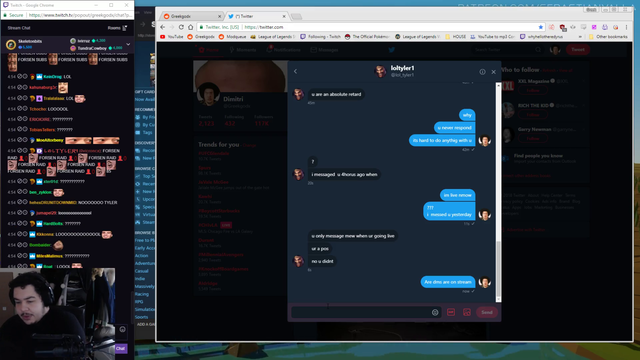Open the Following - Twitch bookmark
Viewport: 640px width, 360px height.
pyautogui.click(x=320, y=37)
